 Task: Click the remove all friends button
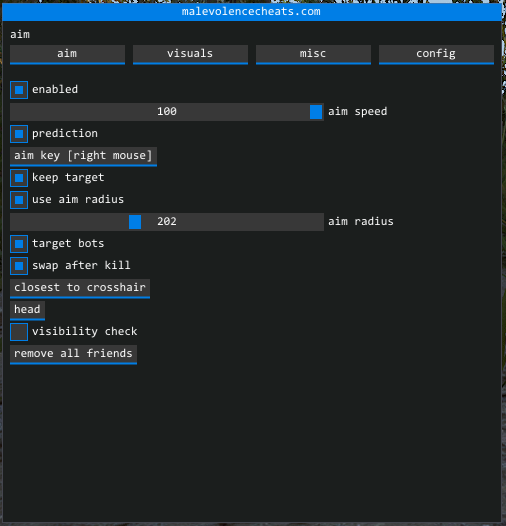(x=73, y=354)
